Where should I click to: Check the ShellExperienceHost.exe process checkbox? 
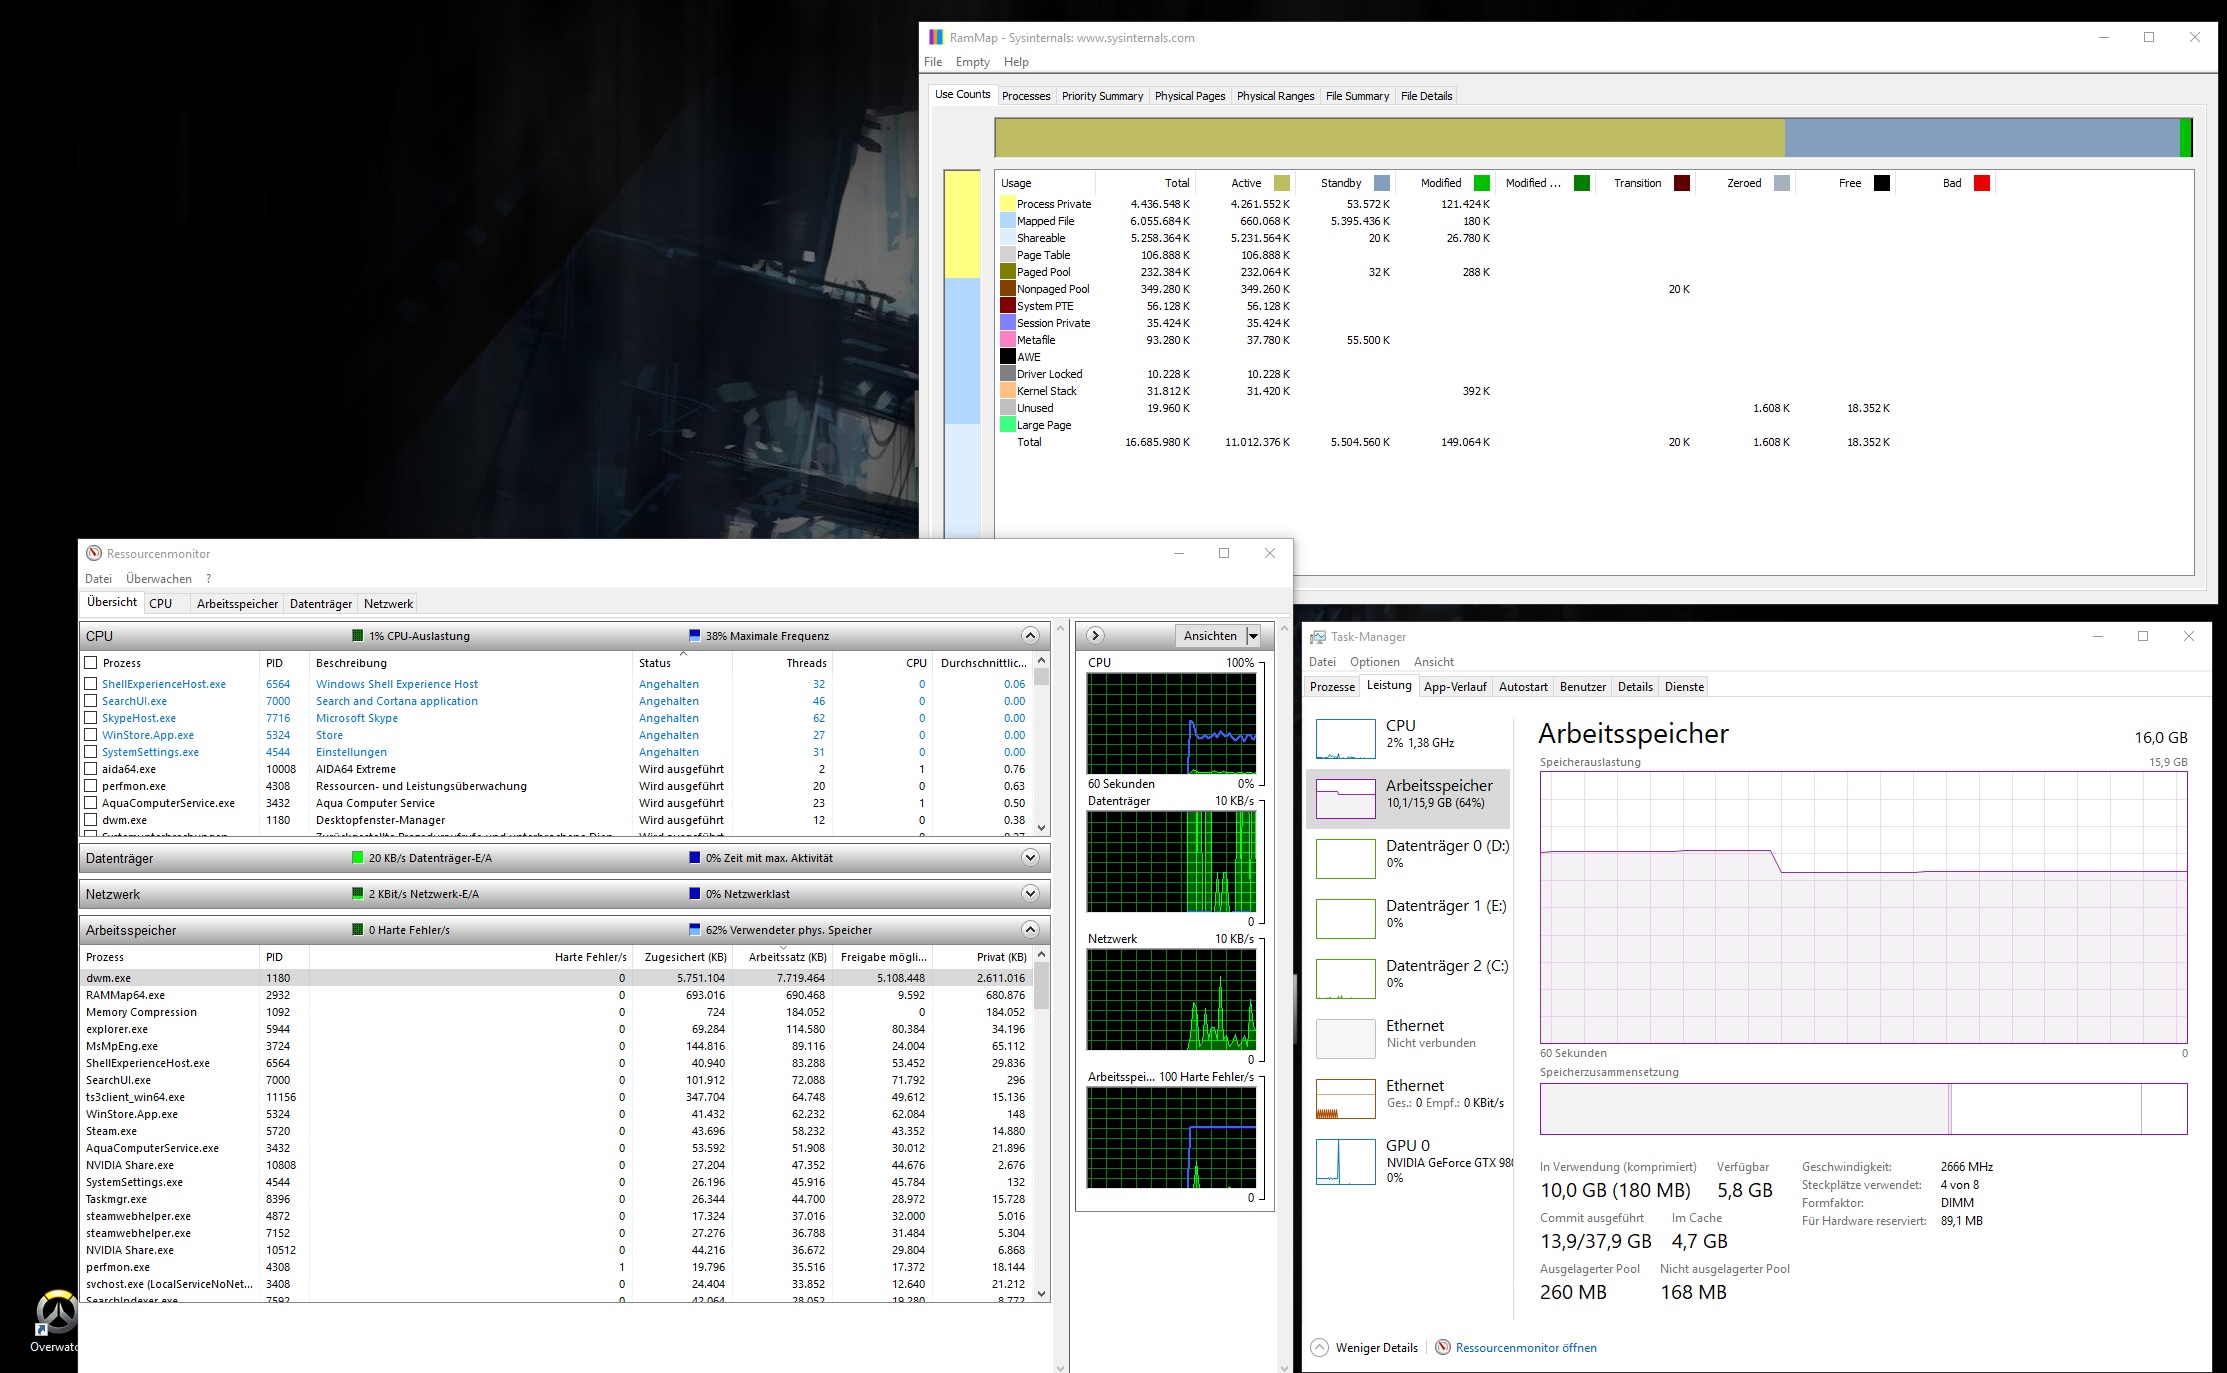coord(91,684)
